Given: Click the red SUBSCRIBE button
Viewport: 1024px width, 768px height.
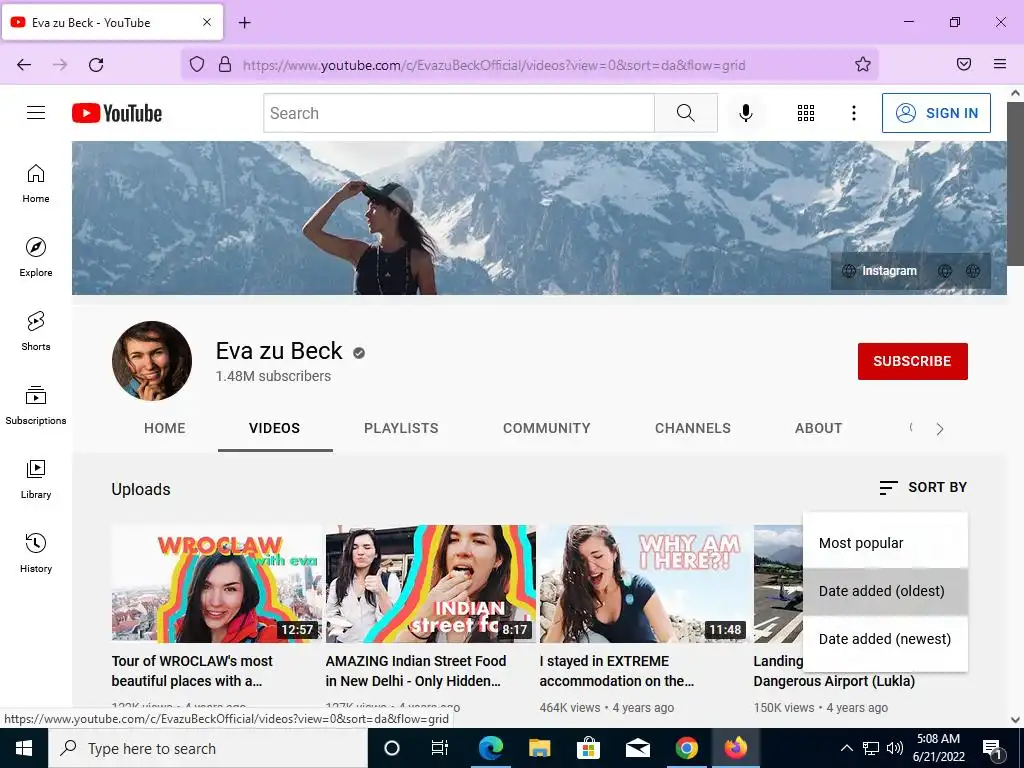Looking at the screenshot, I should click(x=912, y=361).
